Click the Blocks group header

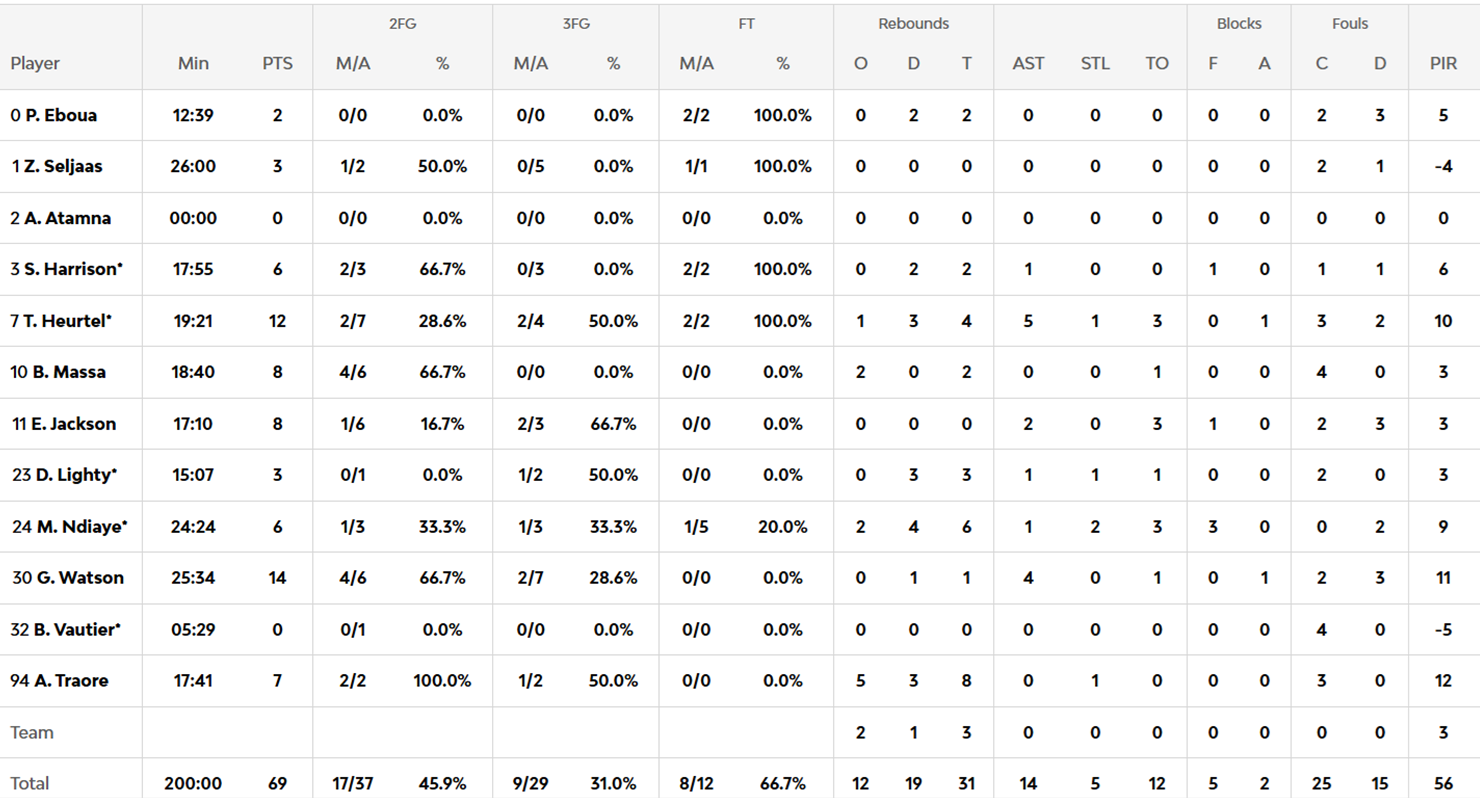[x=1239, y=23]
